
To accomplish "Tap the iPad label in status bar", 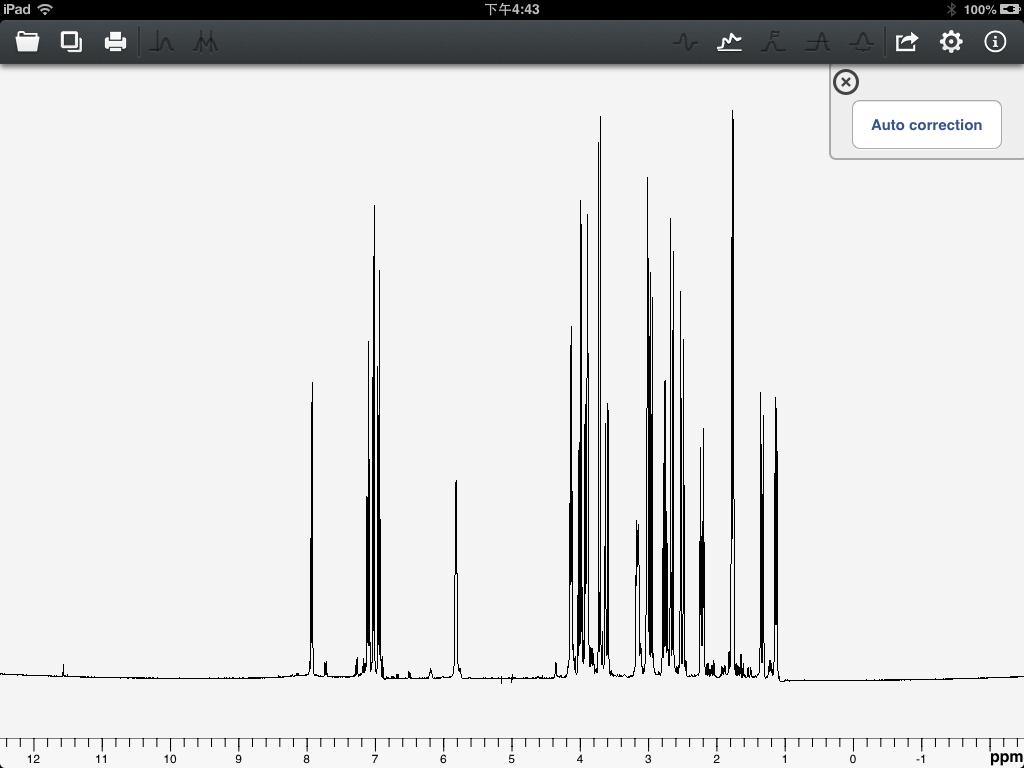I will click(x=16, y=9).
